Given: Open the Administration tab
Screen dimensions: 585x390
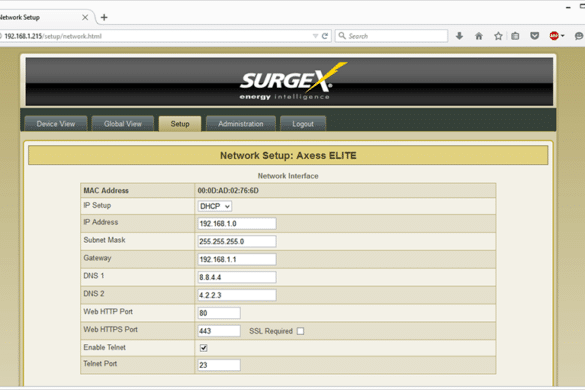Looking at the screenshot, I should [241, 124].
